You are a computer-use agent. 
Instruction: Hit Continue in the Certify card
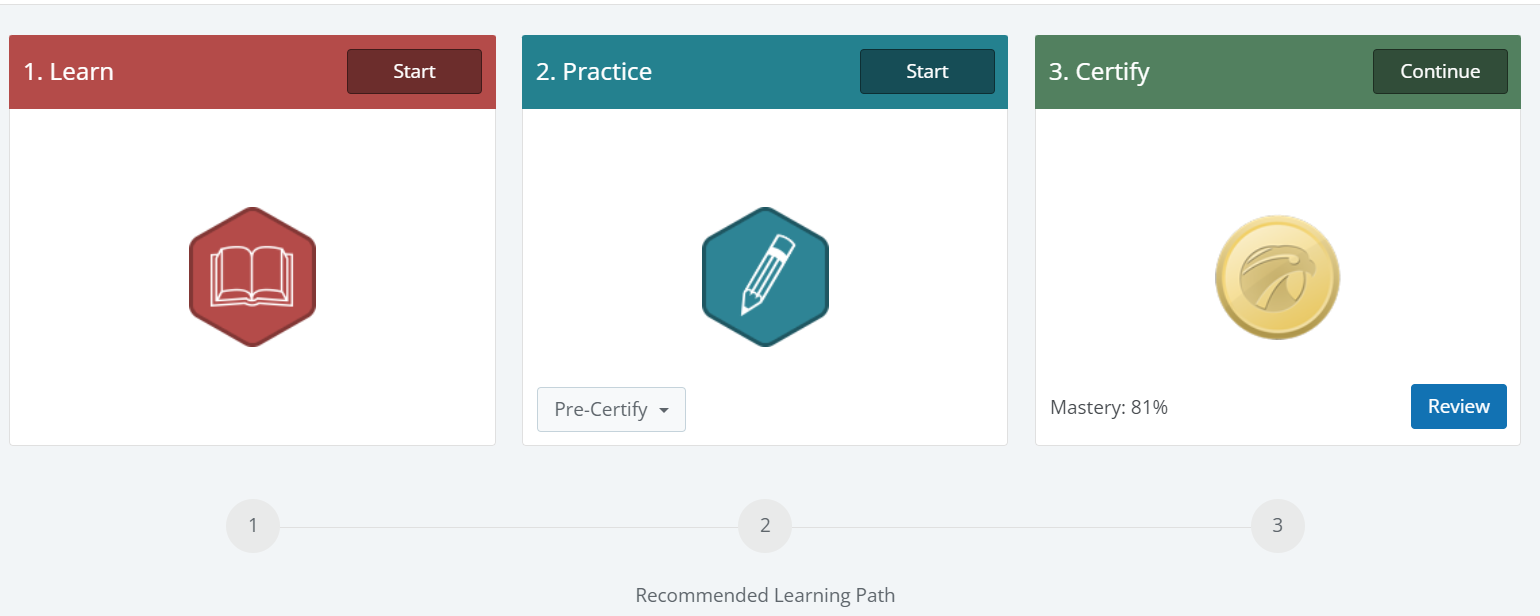coord(1440,72)
